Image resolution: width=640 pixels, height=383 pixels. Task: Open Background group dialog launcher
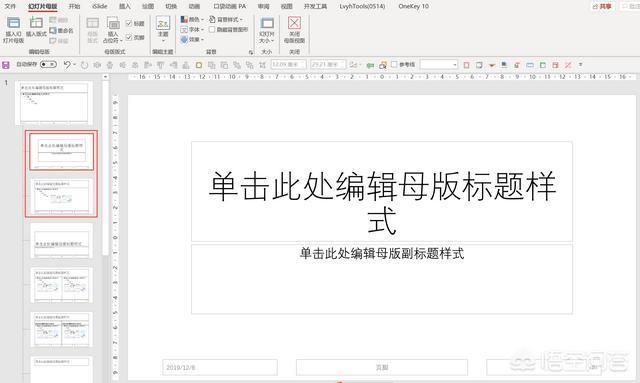coord(251,52)
